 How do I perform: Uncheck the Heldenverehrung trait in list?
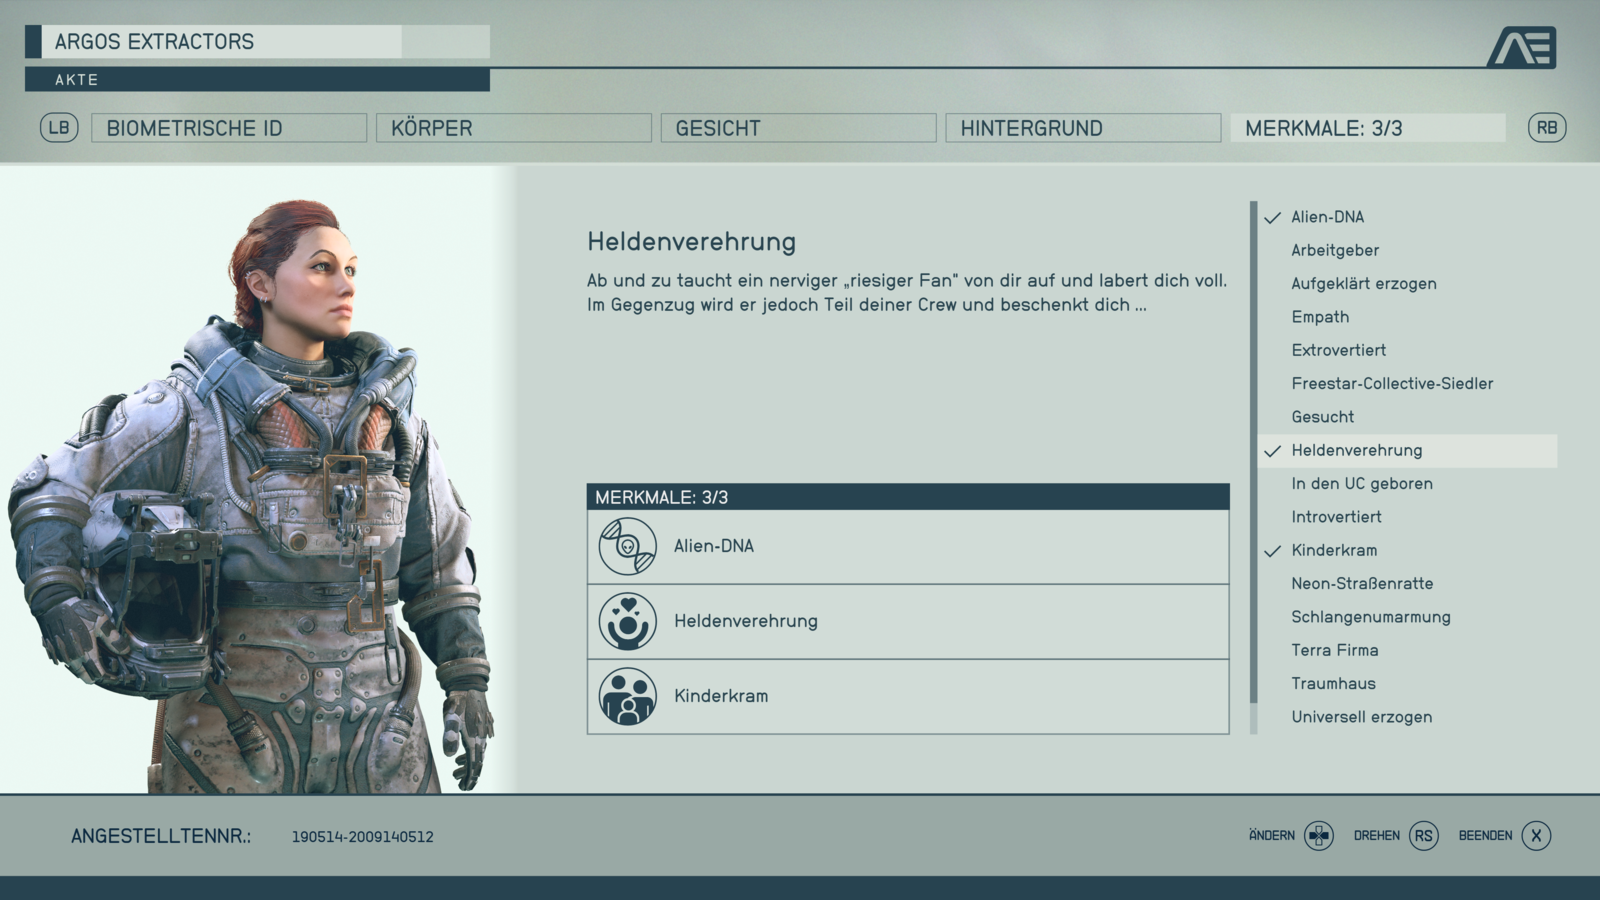coord(1409,451)
